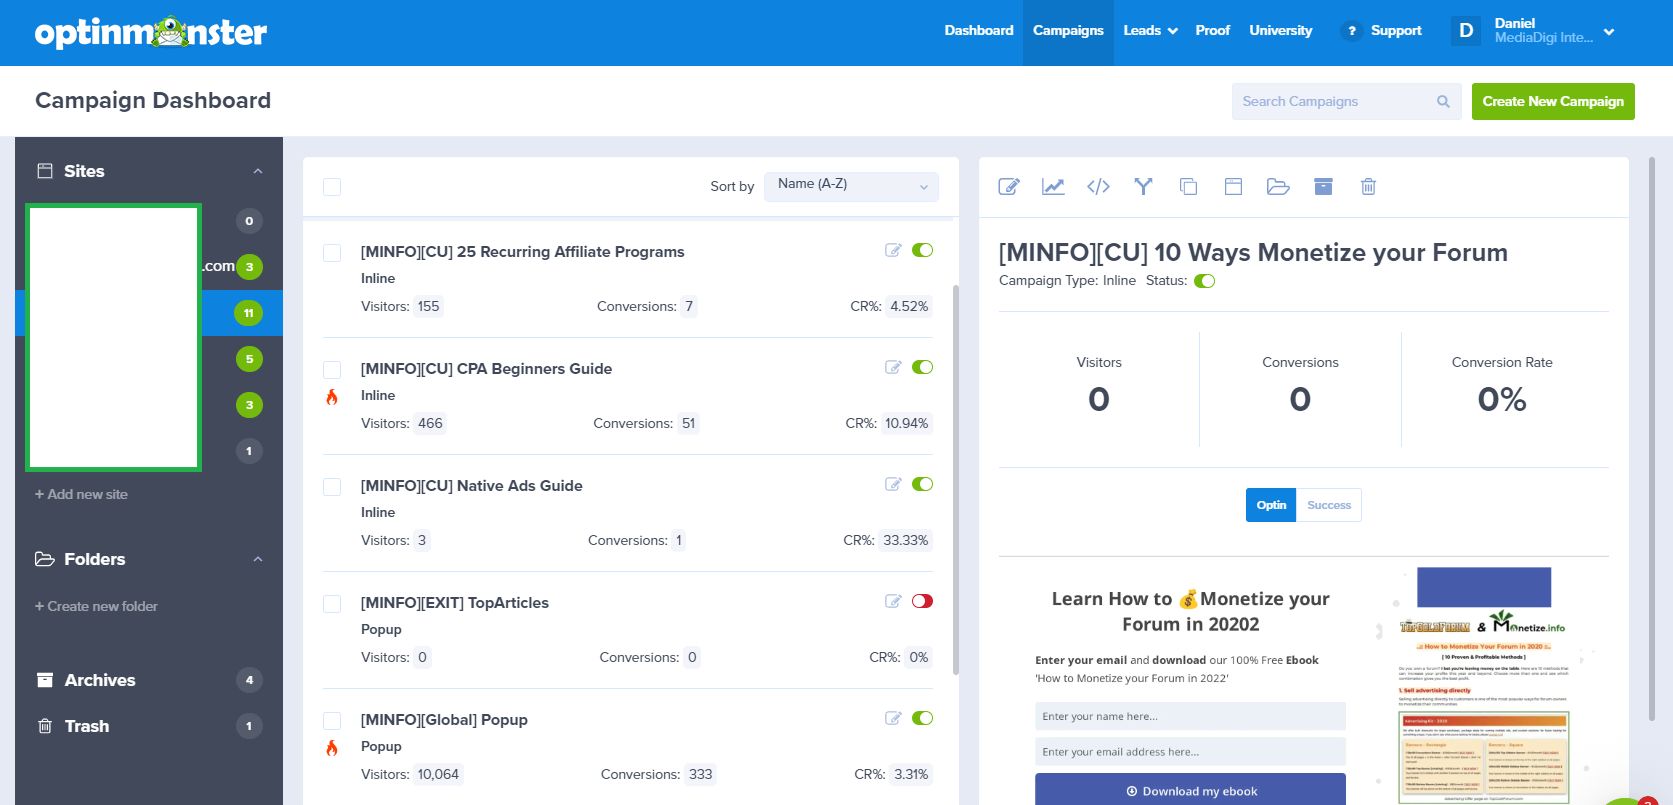Image resolution: width=1673 pixels, height=805 pixels.
Task: Toggle status of the [Global] Popup campaign
Action: coord(922,718)
